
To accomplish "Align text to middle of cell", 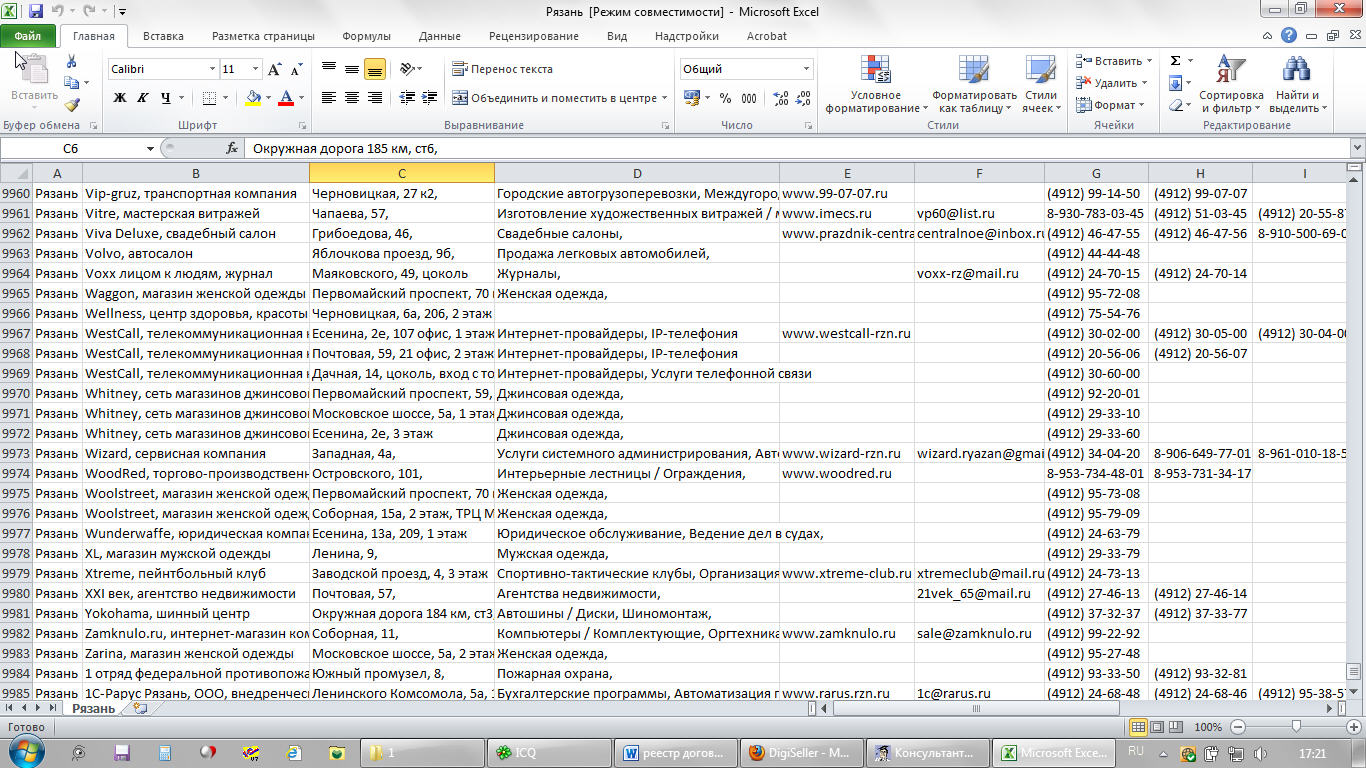I will [352, 69].
